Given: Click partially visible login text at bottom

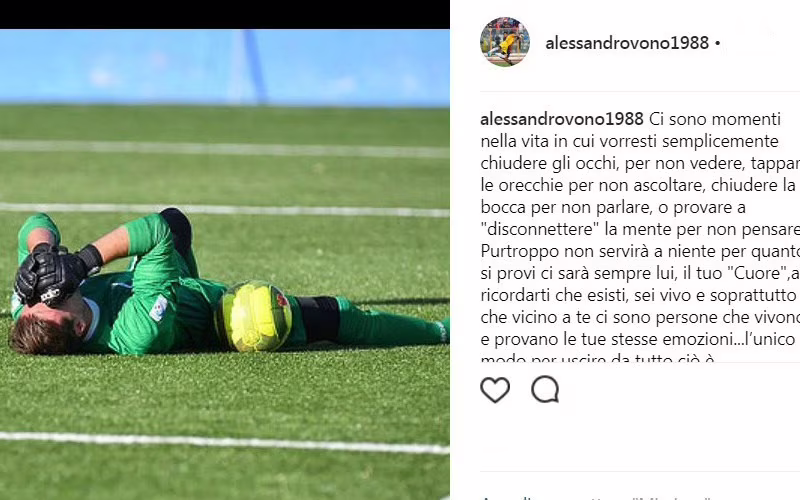Looking at the screenshot, I should point(596,497).
